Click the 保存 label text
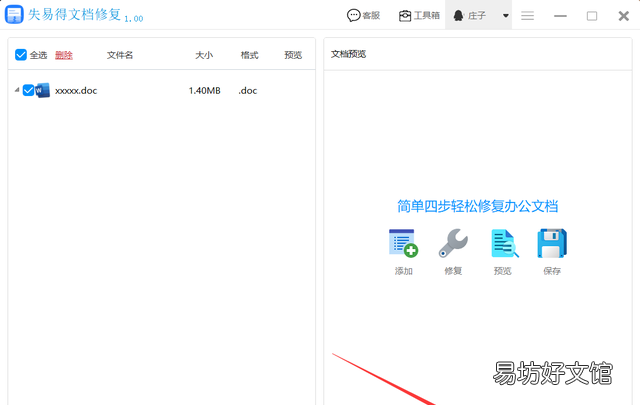 (552, 271)
